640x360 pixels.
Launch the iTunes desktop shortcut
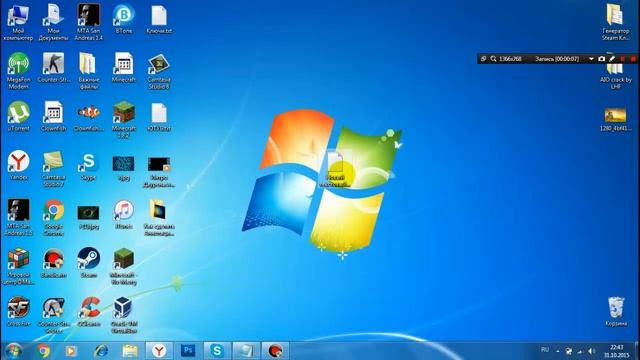click(x=124, y=214)
